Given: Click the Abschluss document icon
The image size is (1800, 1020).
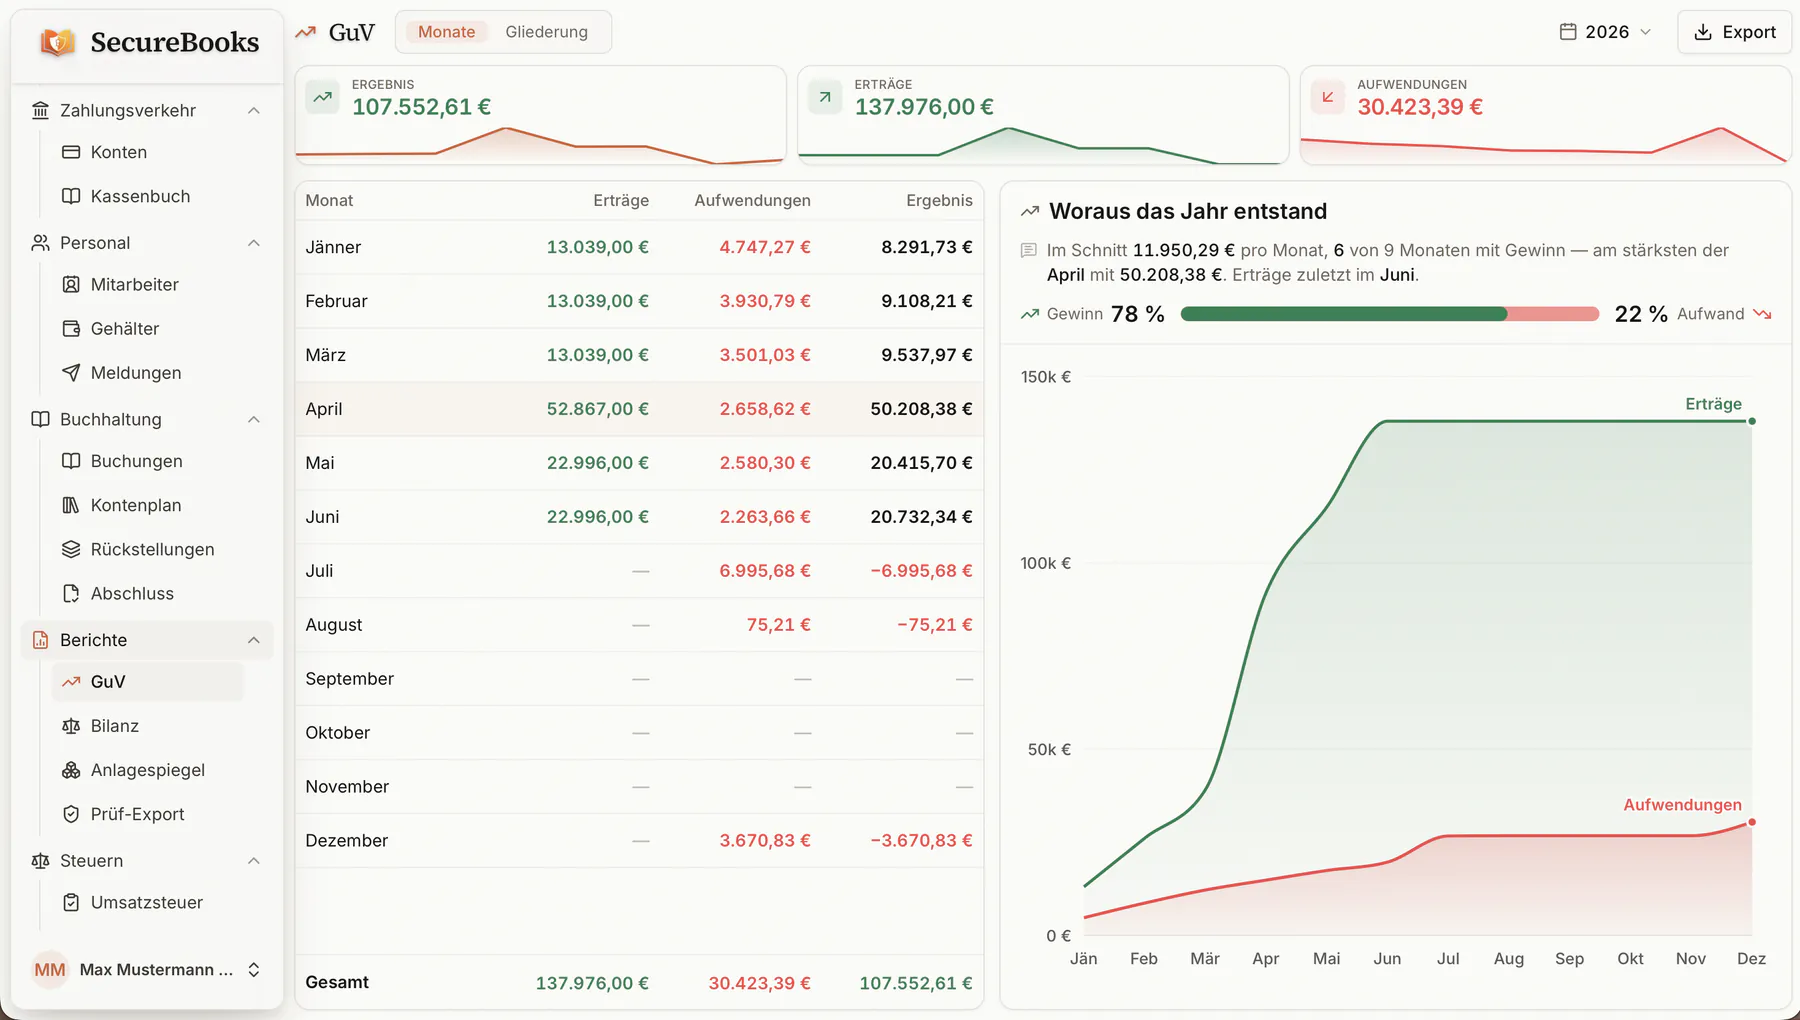Looking at the screenshot, I should pyautogui.click(x=71, y=593).
